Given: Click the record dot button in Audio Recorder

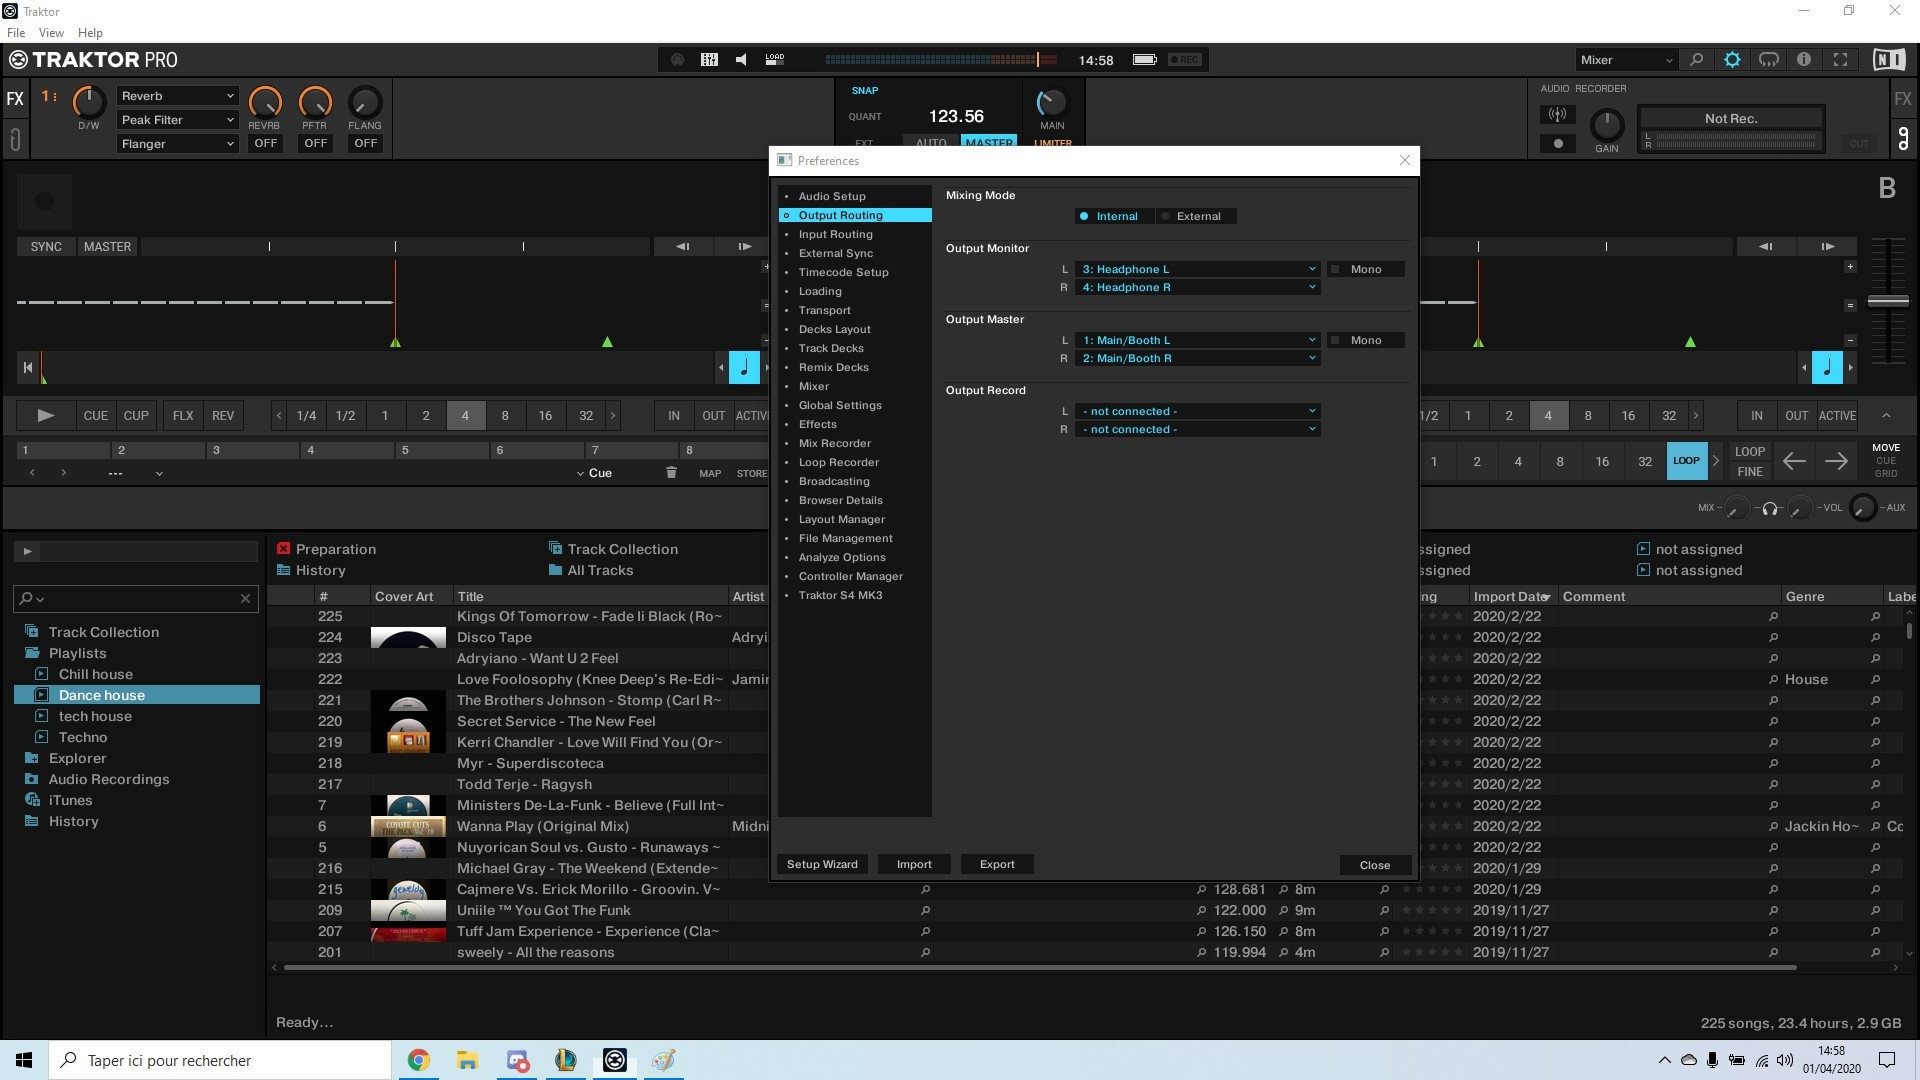Looking at the screenshot, I should click(x=1558, y=143).
